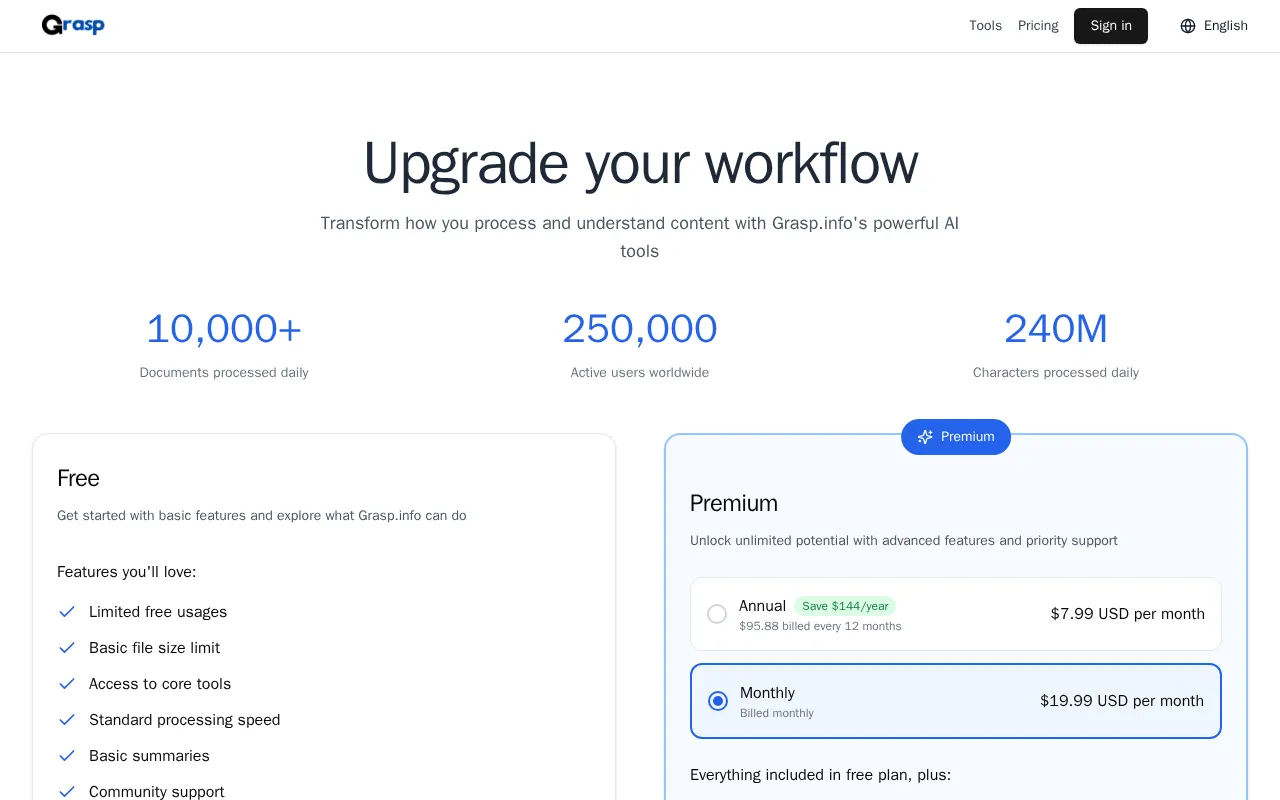Screen dimensions: 1280x800
Task: Click the Upgrade your workflow heading
Action: (x=640, y=163)
